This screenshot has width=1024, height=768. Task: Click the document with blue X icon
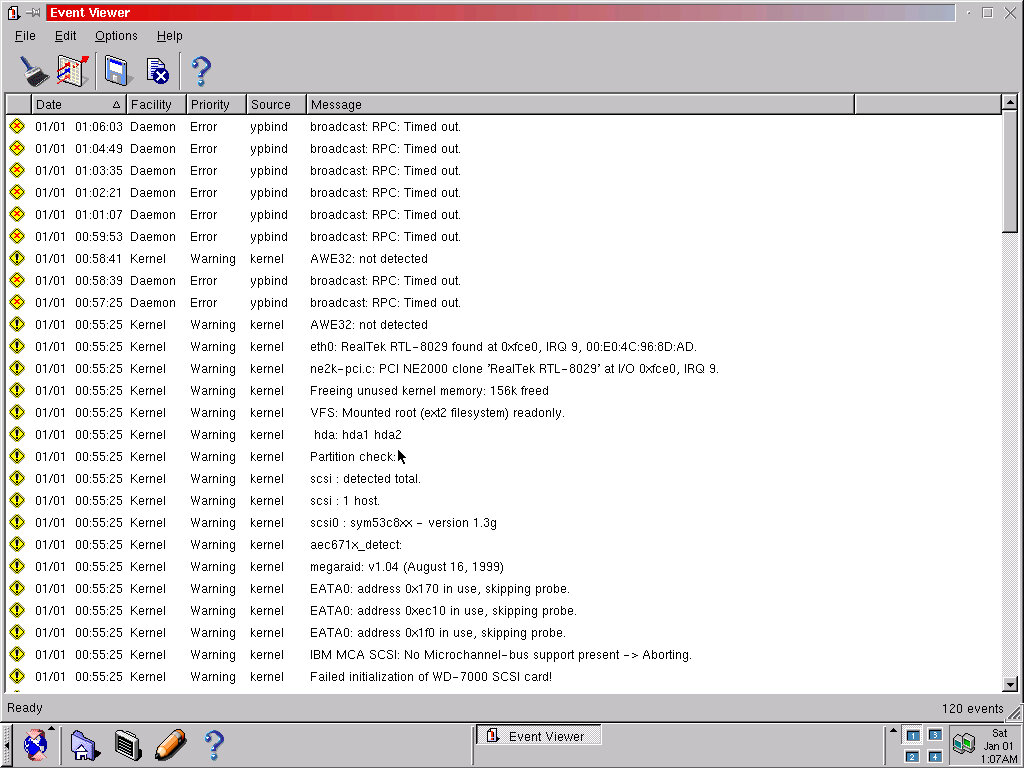click(x=157, y=71)
